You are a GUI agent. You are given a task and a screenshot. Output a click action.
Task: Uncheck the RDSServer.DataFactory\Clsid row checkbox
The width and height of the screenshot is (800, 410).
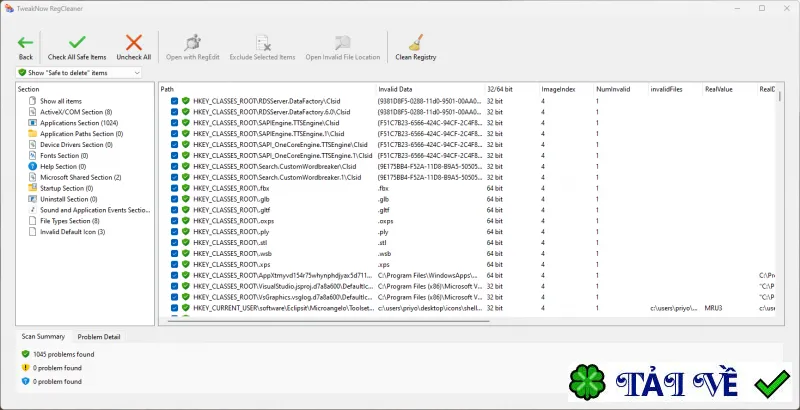pyautogui.click(x=174, y=101)
